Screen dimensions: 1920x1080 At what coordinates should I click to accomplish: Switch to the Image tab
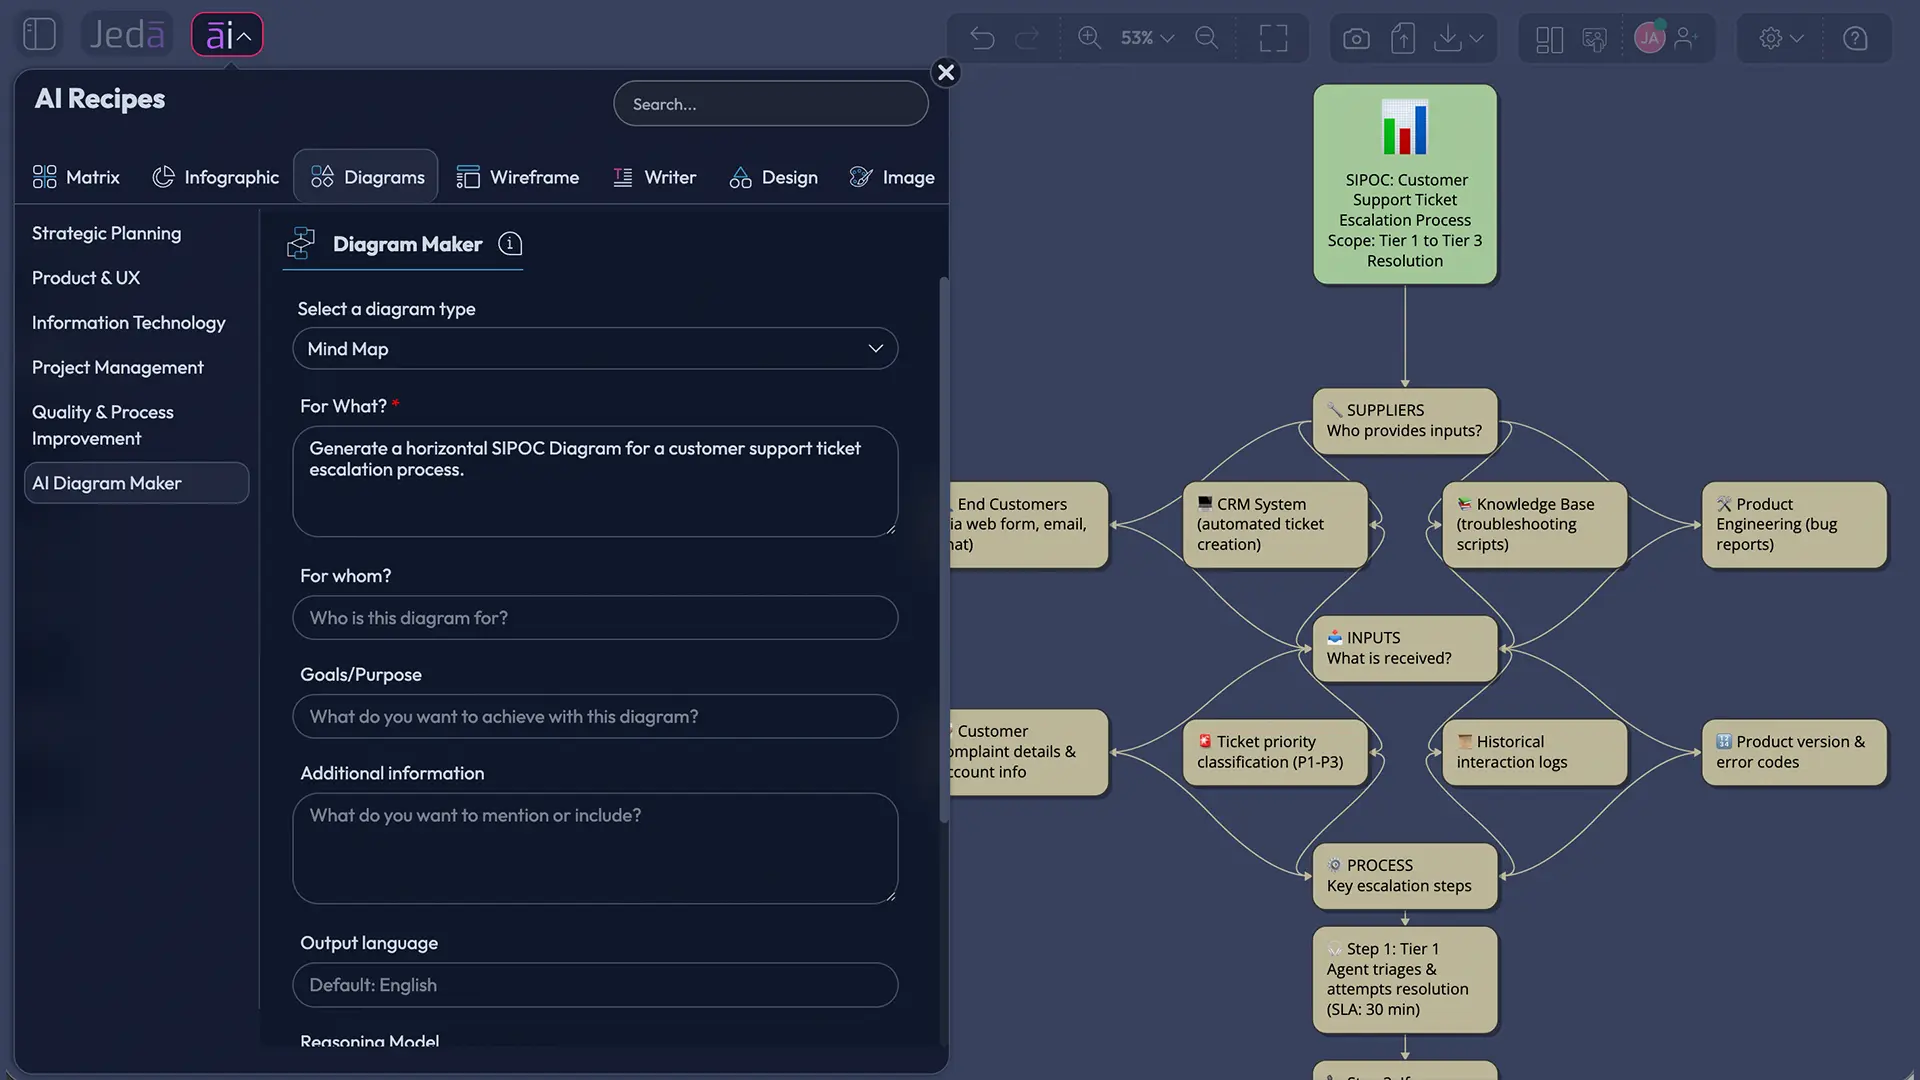[x=892, y=177]
